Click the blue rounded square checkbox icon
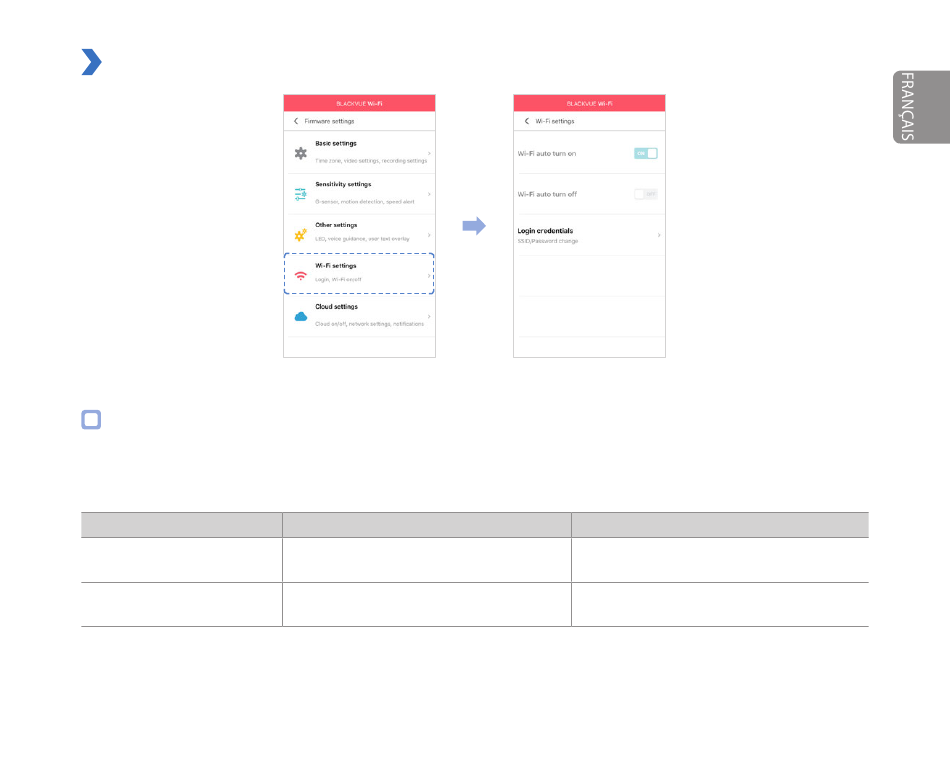Image resolution: width=950 pixels, height=760 pixels. 91,419
